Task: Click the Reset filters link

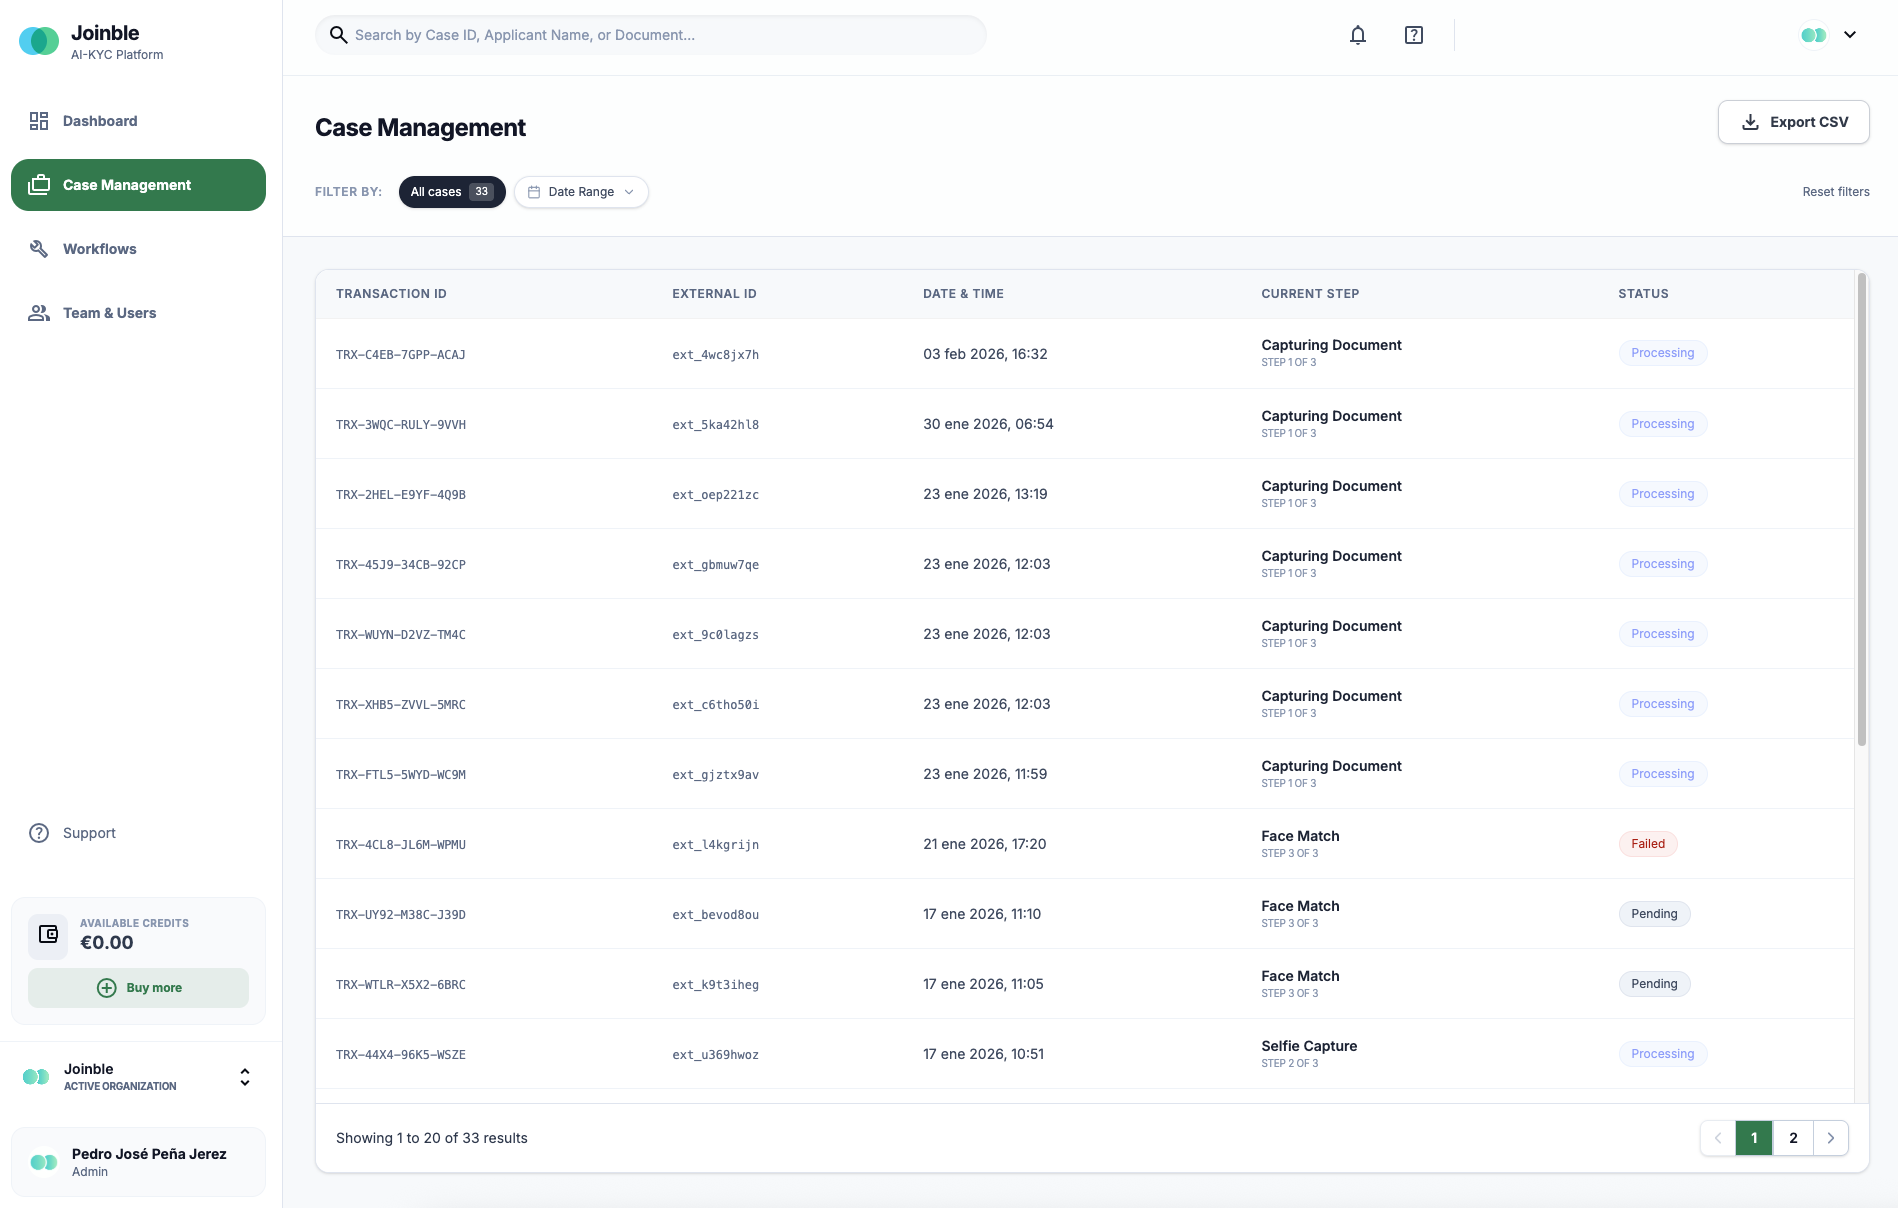Action: (x=1835, y=191)
